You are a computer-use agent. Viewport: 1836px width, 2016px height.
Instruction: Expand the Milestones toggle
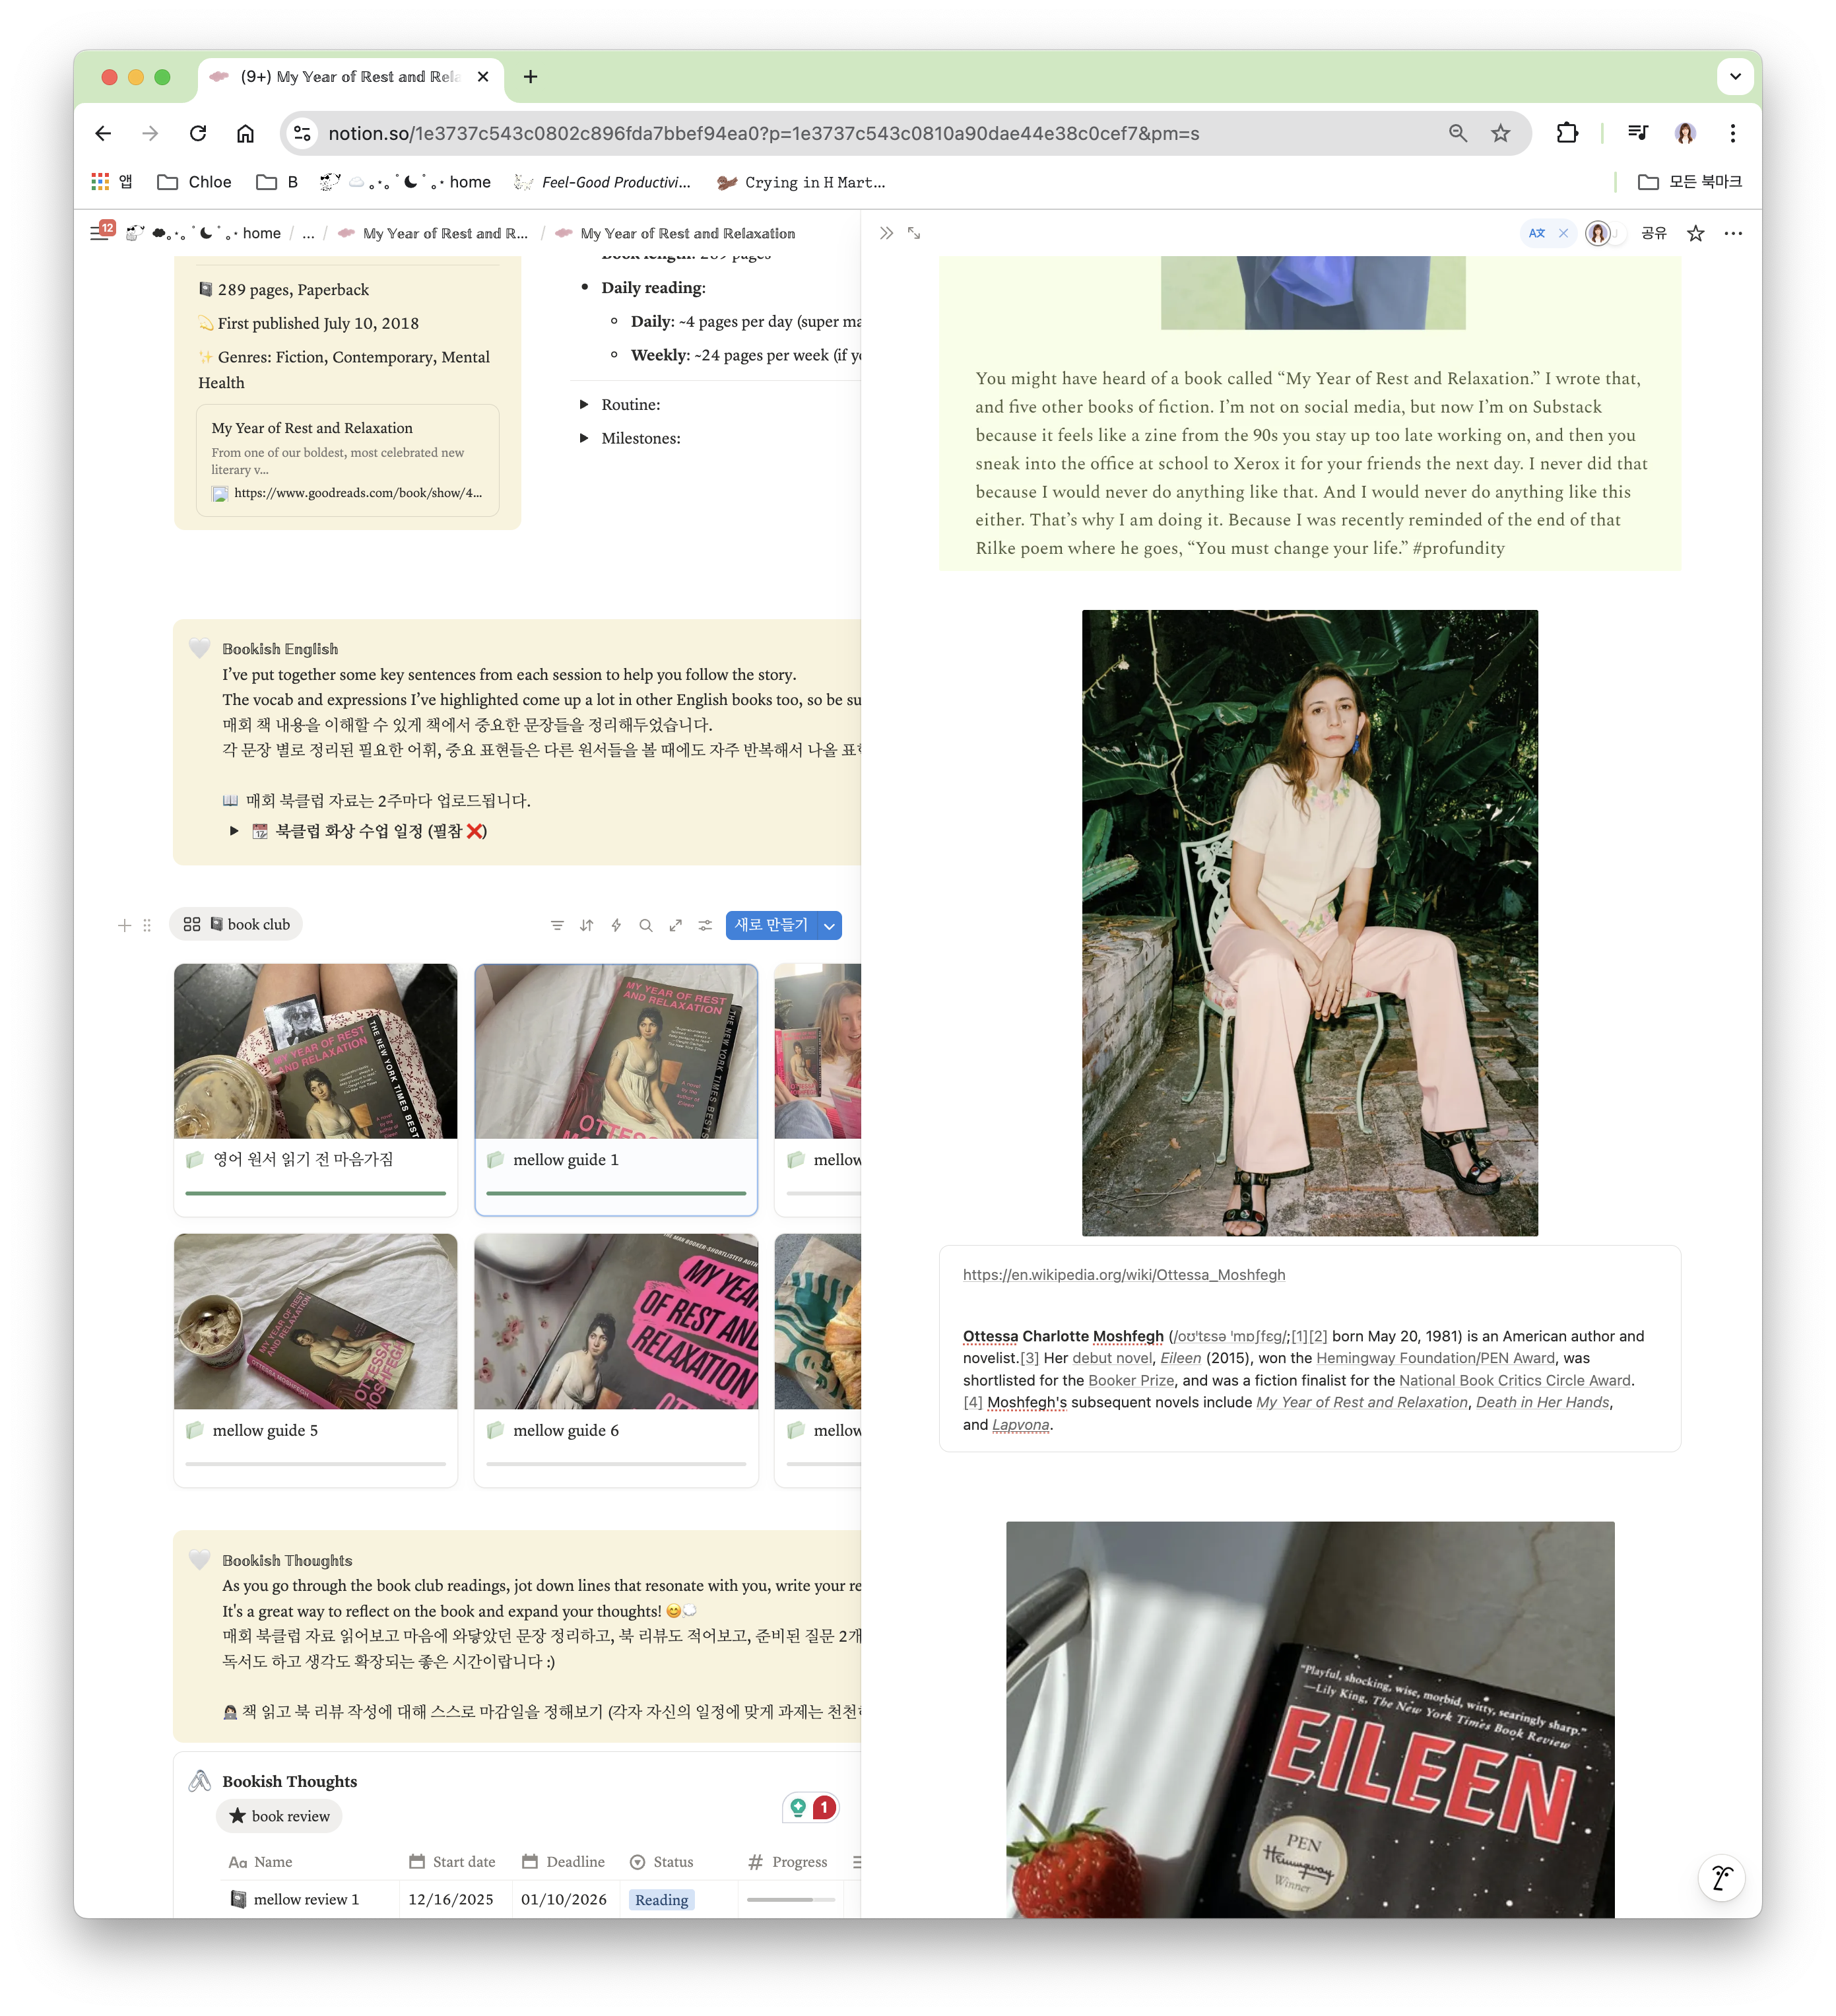point(584,439)
